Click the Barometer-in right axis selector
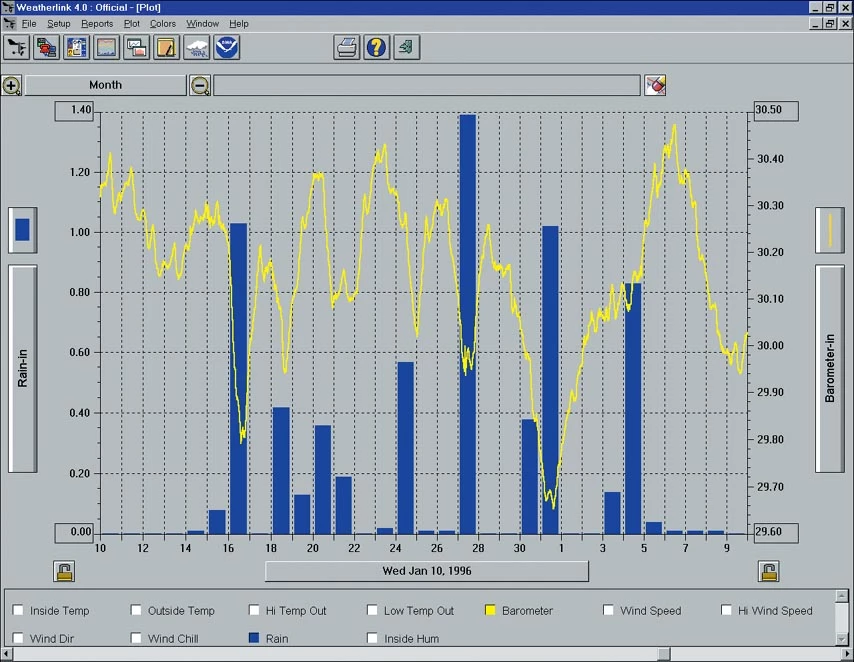 (830, 368)
